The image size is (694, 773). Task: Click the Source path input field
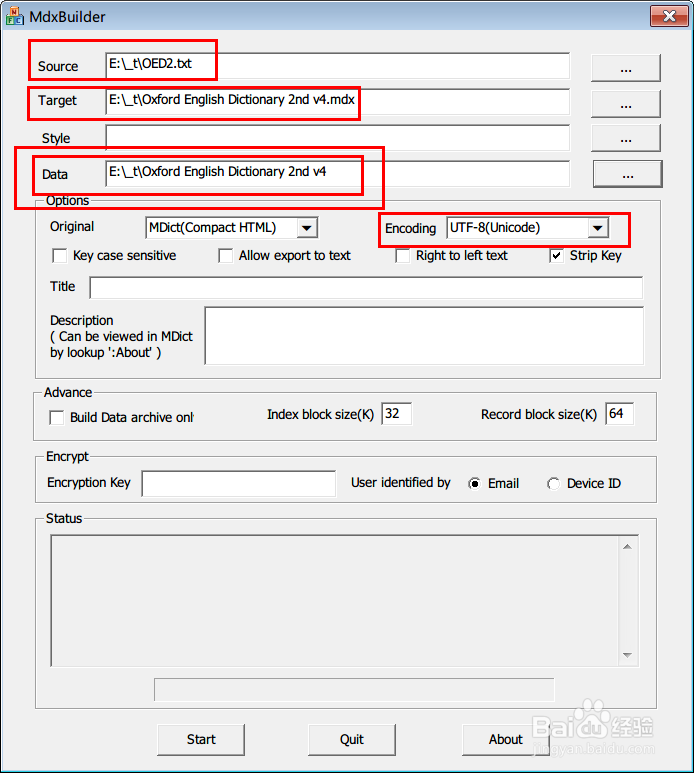pos(338,66)
